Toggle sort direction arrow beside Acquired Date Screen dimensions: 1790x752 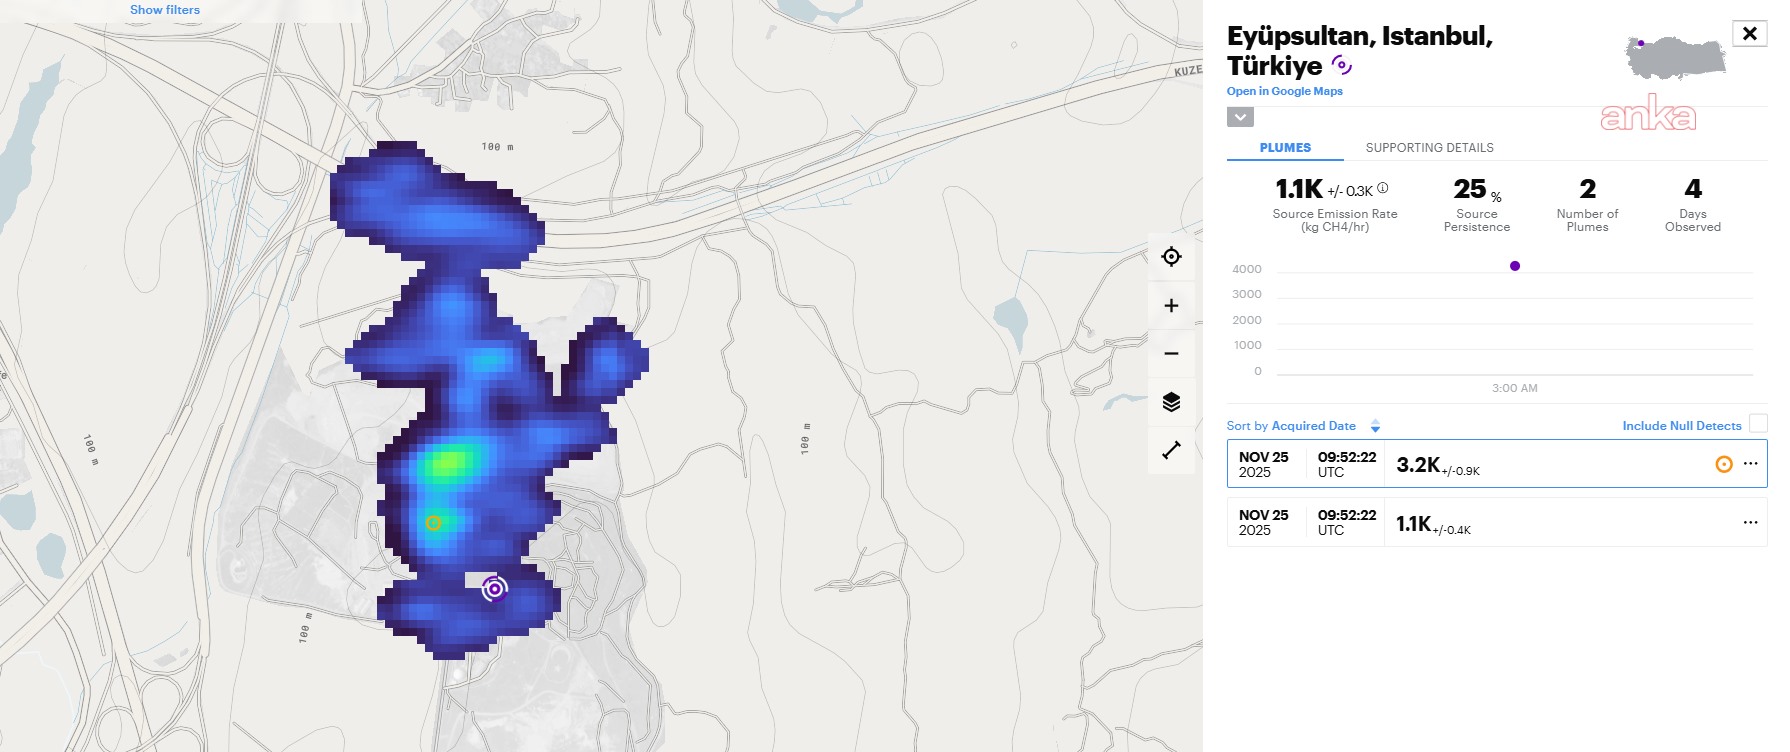1375,426
